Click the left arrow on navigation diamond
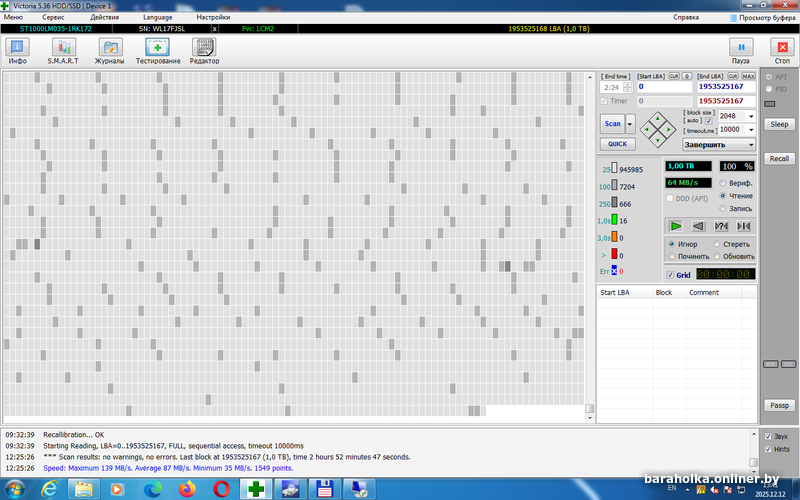 [x=647, y=130]
